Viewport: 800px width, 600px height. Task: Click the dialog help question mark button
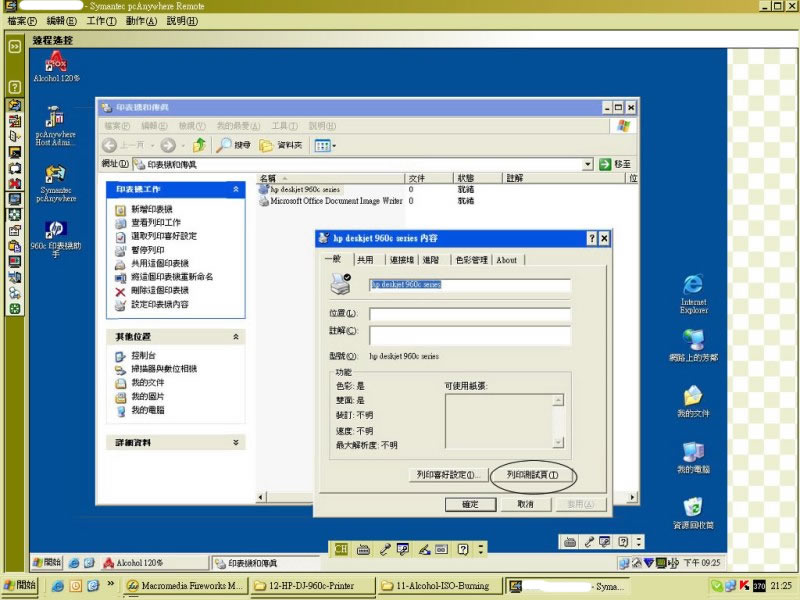[x=592, y=238]
